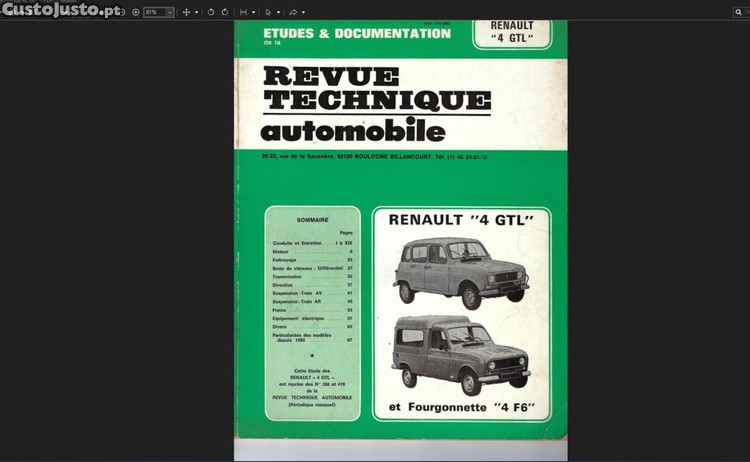Image resolution: width=750 pixels, height=462 pixels.
Task: Click the share arrow icon
Action: click(293, 12)
